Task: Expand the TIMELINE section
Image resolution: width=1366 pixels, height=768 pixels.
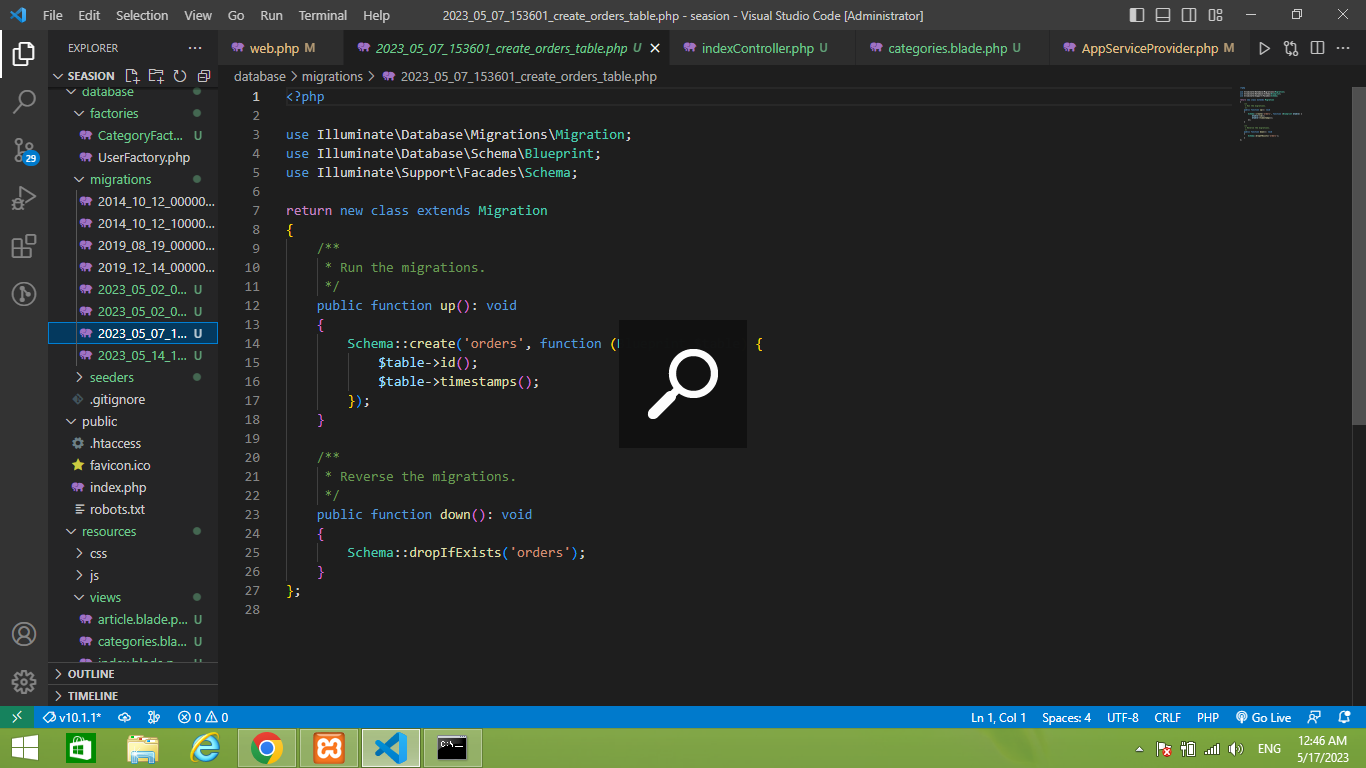Action: tap(133, 696)
